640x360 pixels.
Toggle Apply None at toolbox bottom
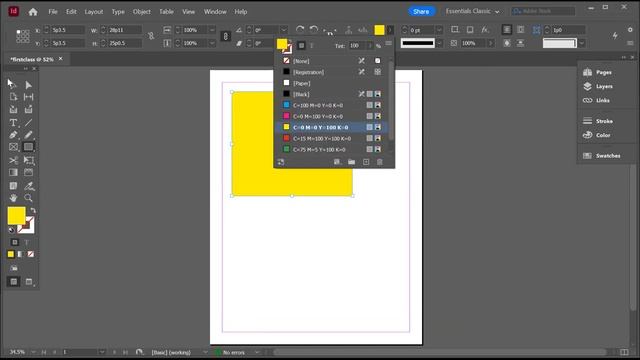click(x=31, y=254)
